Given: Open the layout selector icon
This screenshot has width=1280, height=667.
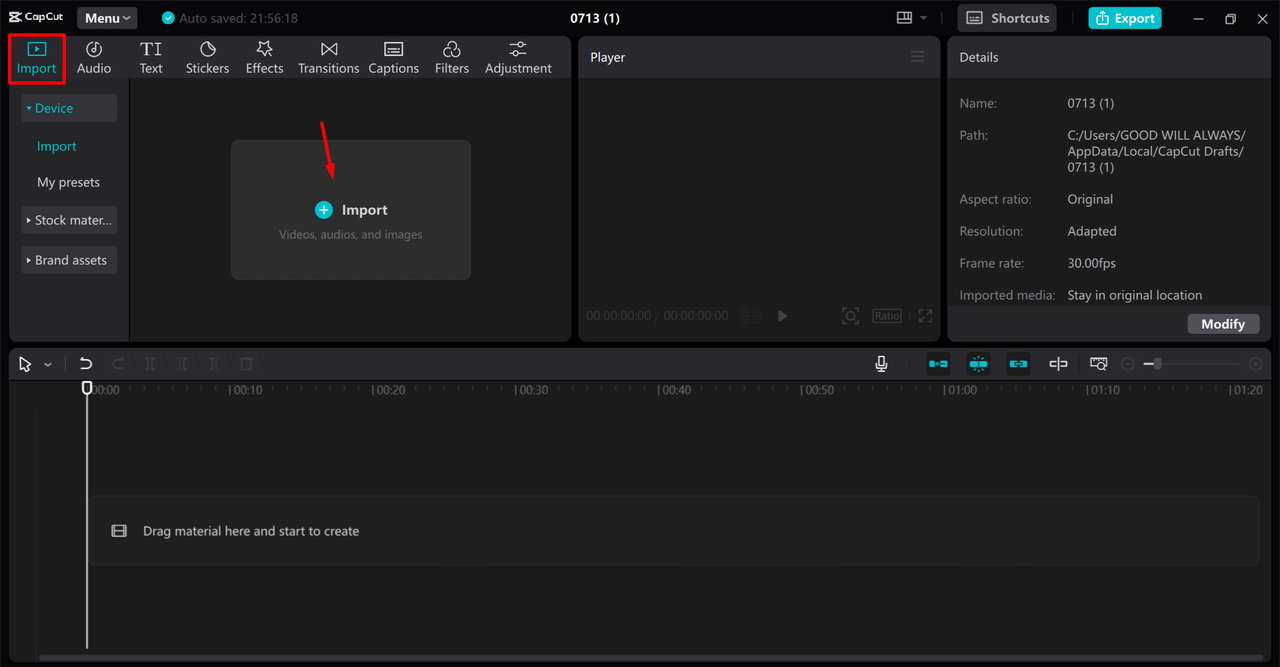Looking at the screenshot, I should 905,18.
